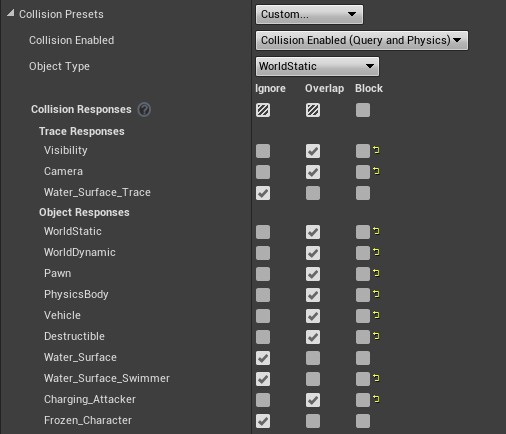Set all responses to Ignore in header row

coord(263,110)
